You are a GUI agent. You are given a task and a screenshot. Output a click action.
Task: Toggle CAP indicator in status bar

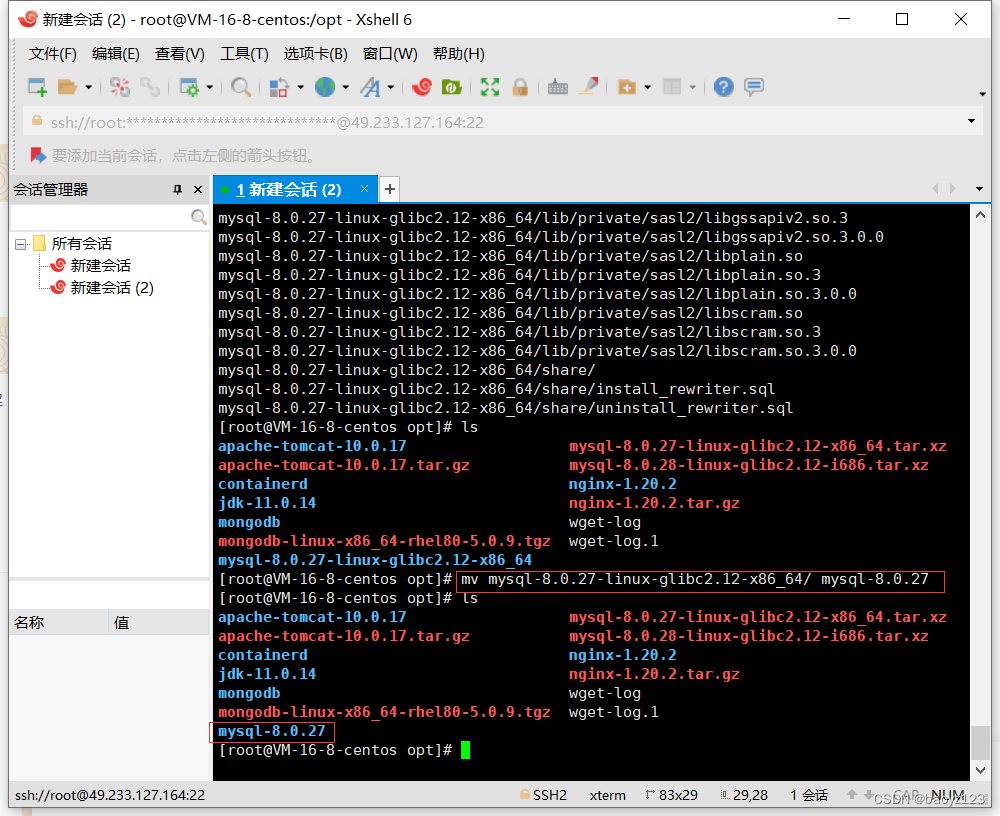click(x=905, y=795)
